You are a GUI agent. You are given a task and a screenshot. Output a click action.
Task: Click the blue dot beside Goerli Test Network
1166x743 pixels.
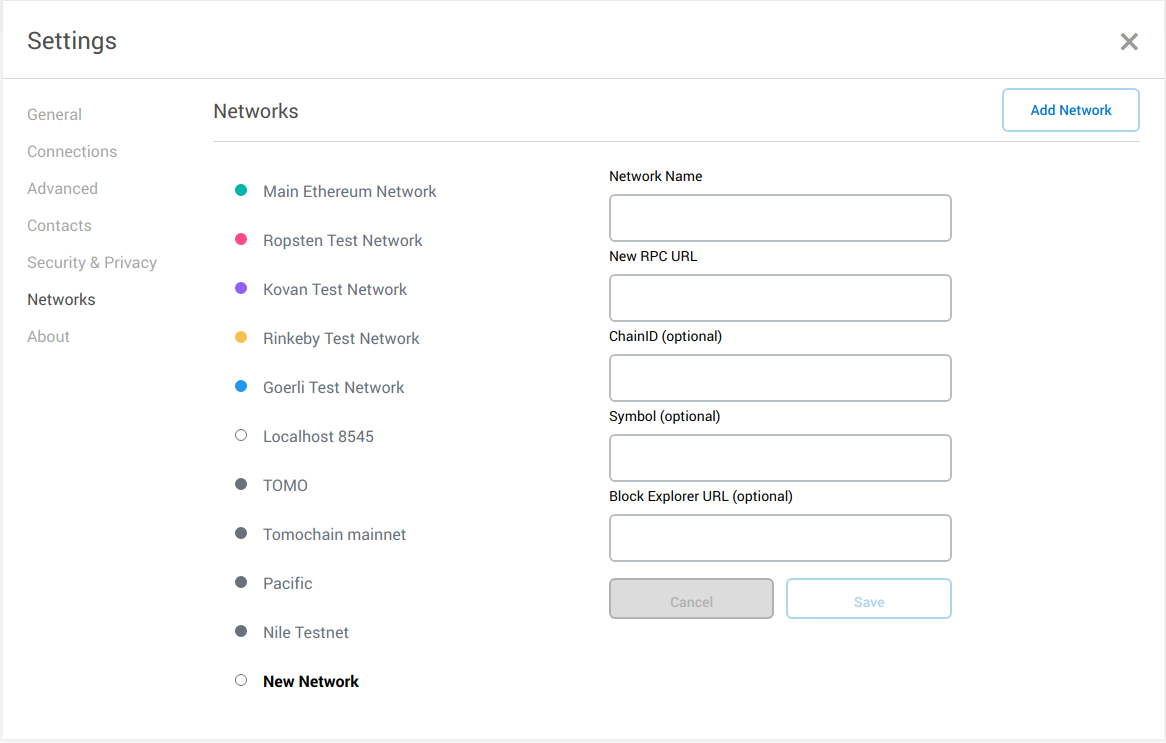(x=241, y=386)
